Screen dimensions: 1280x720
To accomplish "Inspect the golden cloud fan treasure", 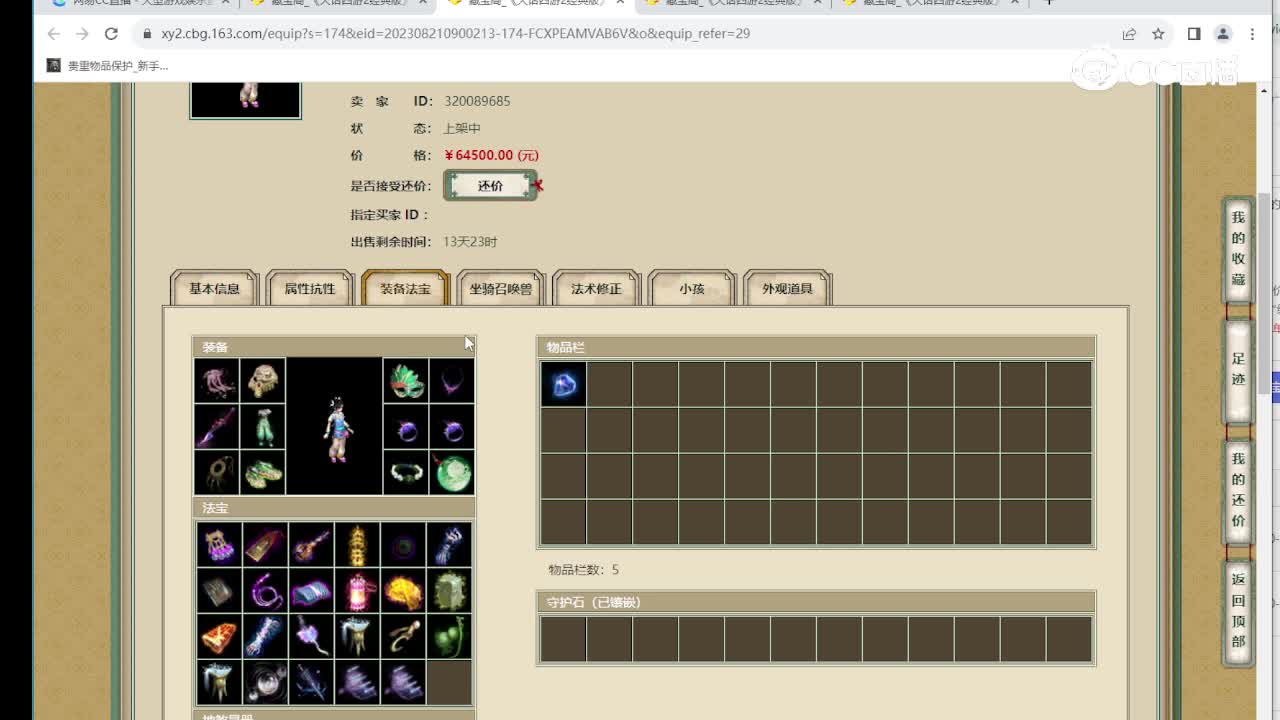I will click(x=403, y=591).
